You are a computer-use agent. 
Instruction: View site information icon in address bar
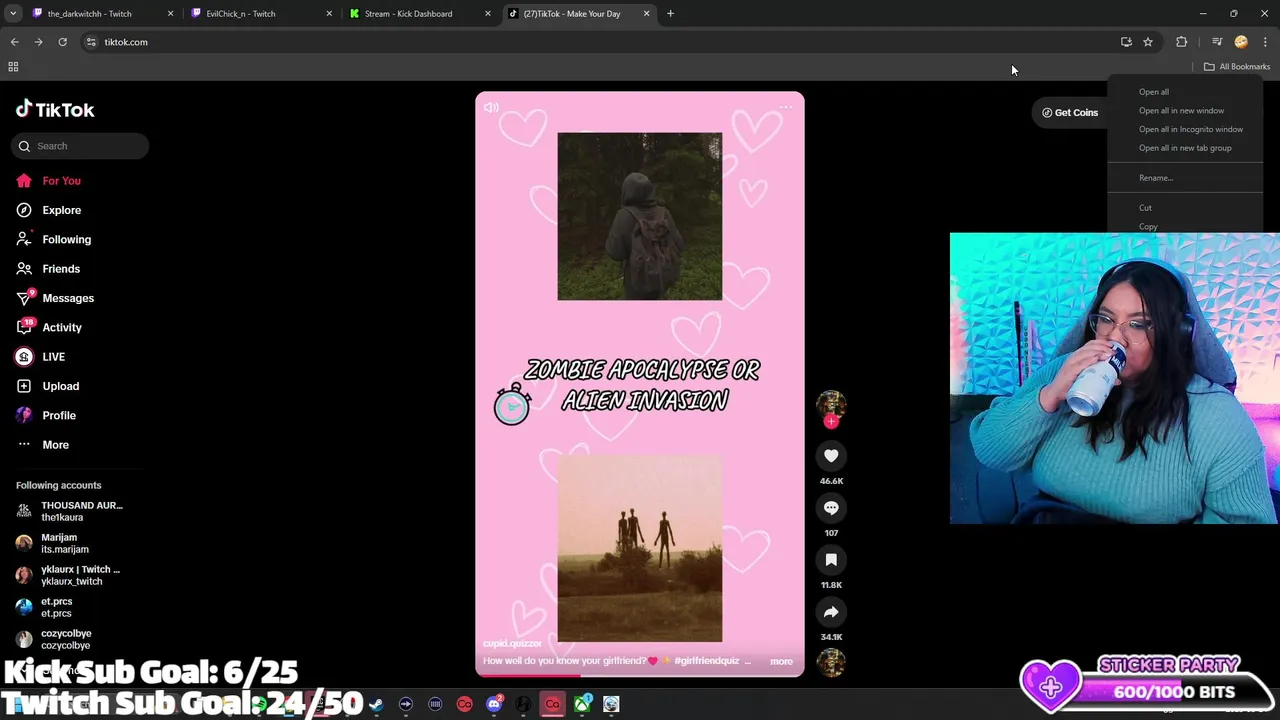pyautogui.click(x=91, y=42)
